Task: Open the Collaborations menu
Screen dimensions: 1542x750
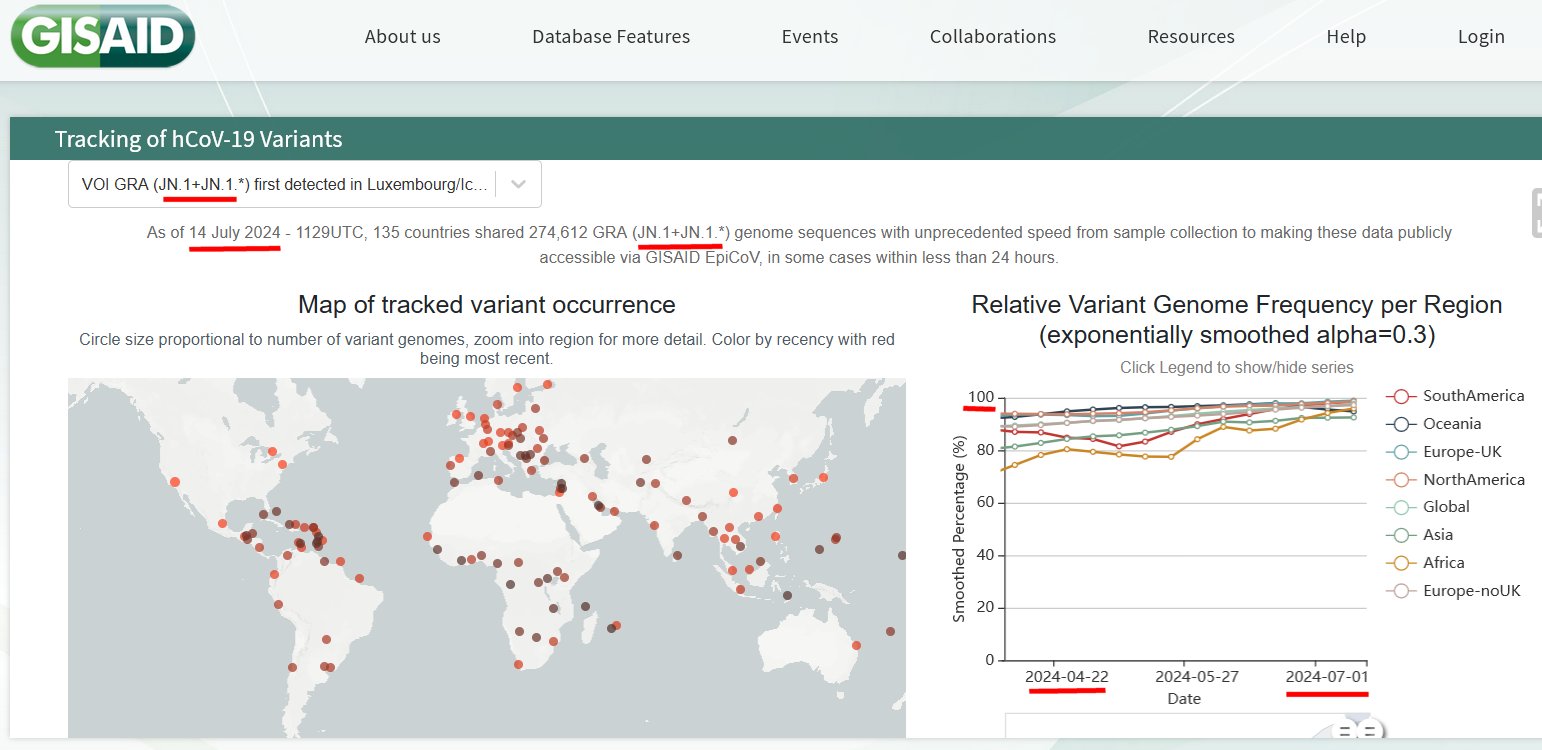Action: pyautogui.click(x=992, y=36)
